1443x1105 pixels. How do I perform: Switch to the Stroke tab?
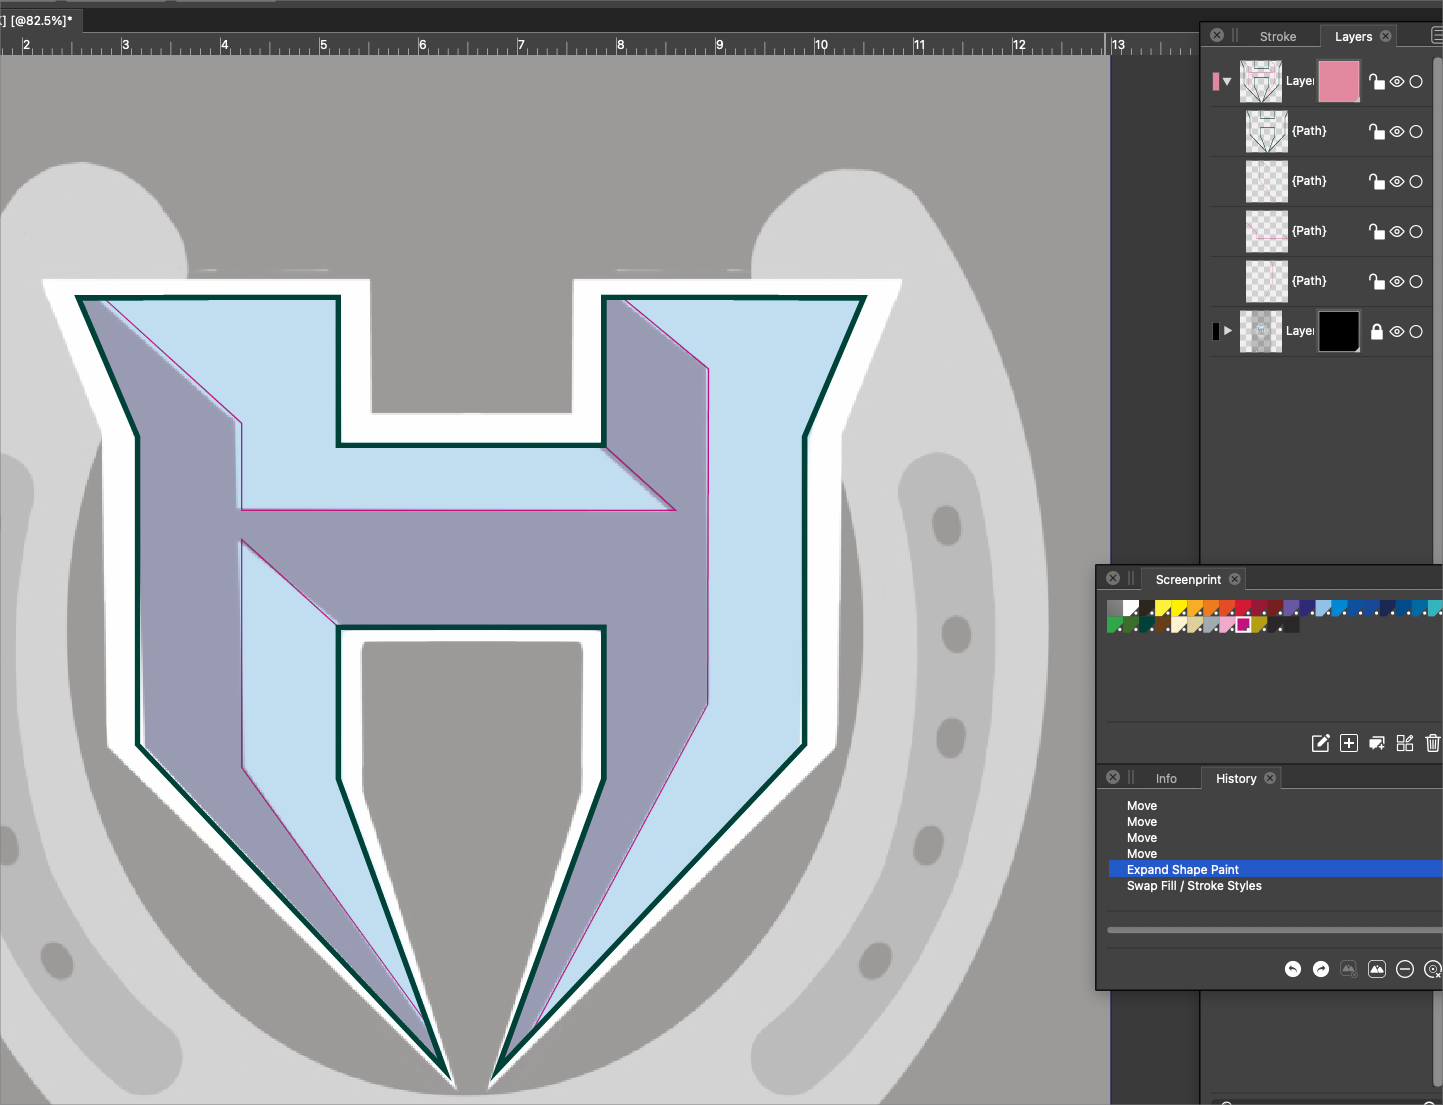1277,37
